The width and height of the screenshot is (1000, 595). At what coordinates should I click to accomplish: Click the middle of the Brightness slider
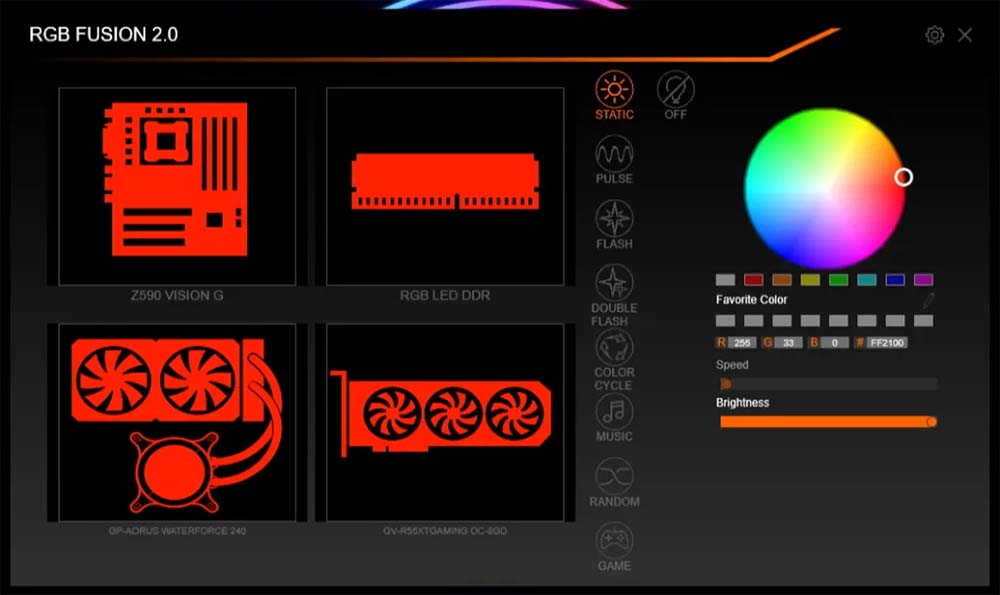tap(828, 422)
